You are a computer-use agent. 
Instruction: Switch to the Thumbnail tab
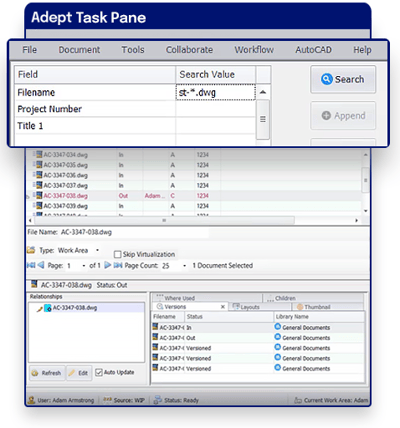[328, 307]
